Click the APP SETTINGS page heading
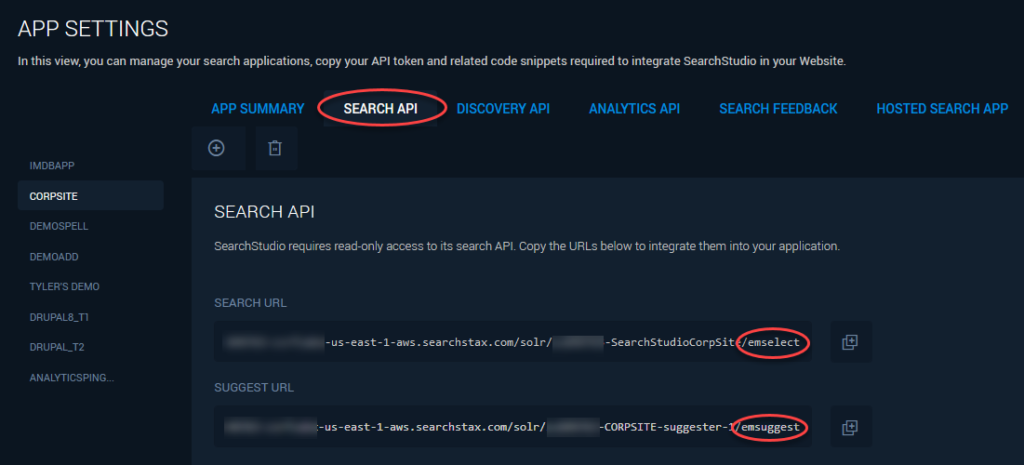The width and height of the screenshot is (1024, 465). click(93, 29)
